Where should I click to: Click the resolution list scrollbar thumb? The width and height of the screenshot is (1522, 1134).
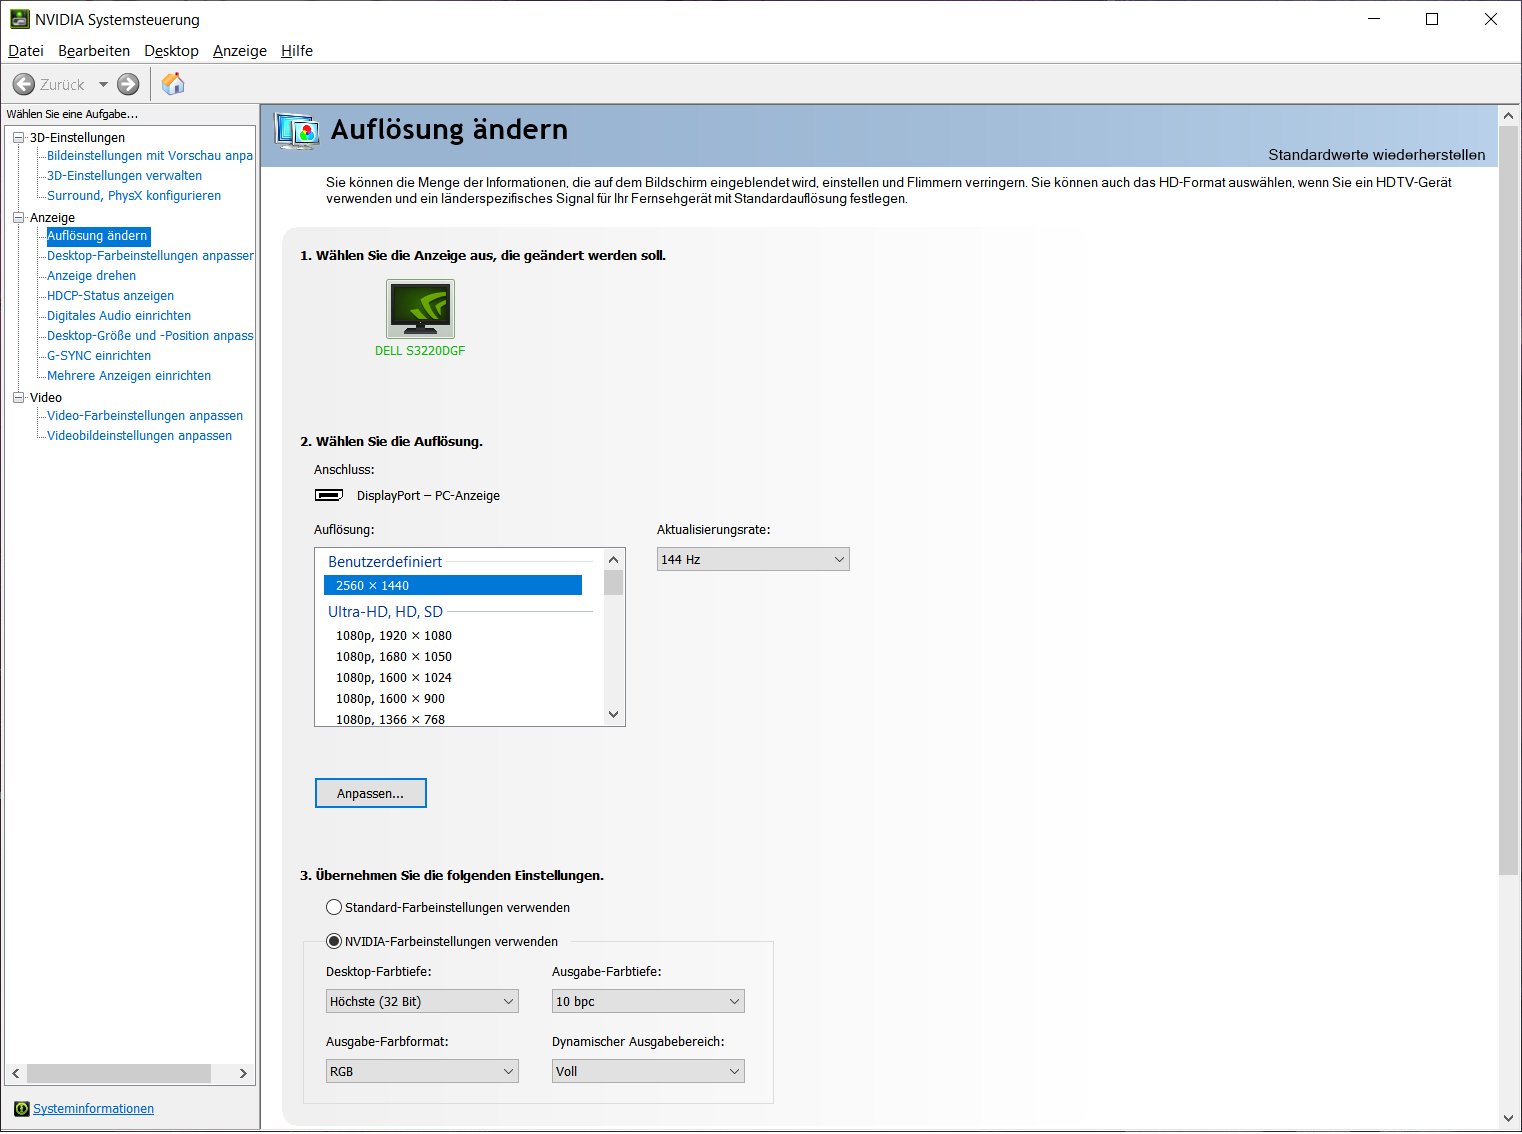tap(614, 583)
